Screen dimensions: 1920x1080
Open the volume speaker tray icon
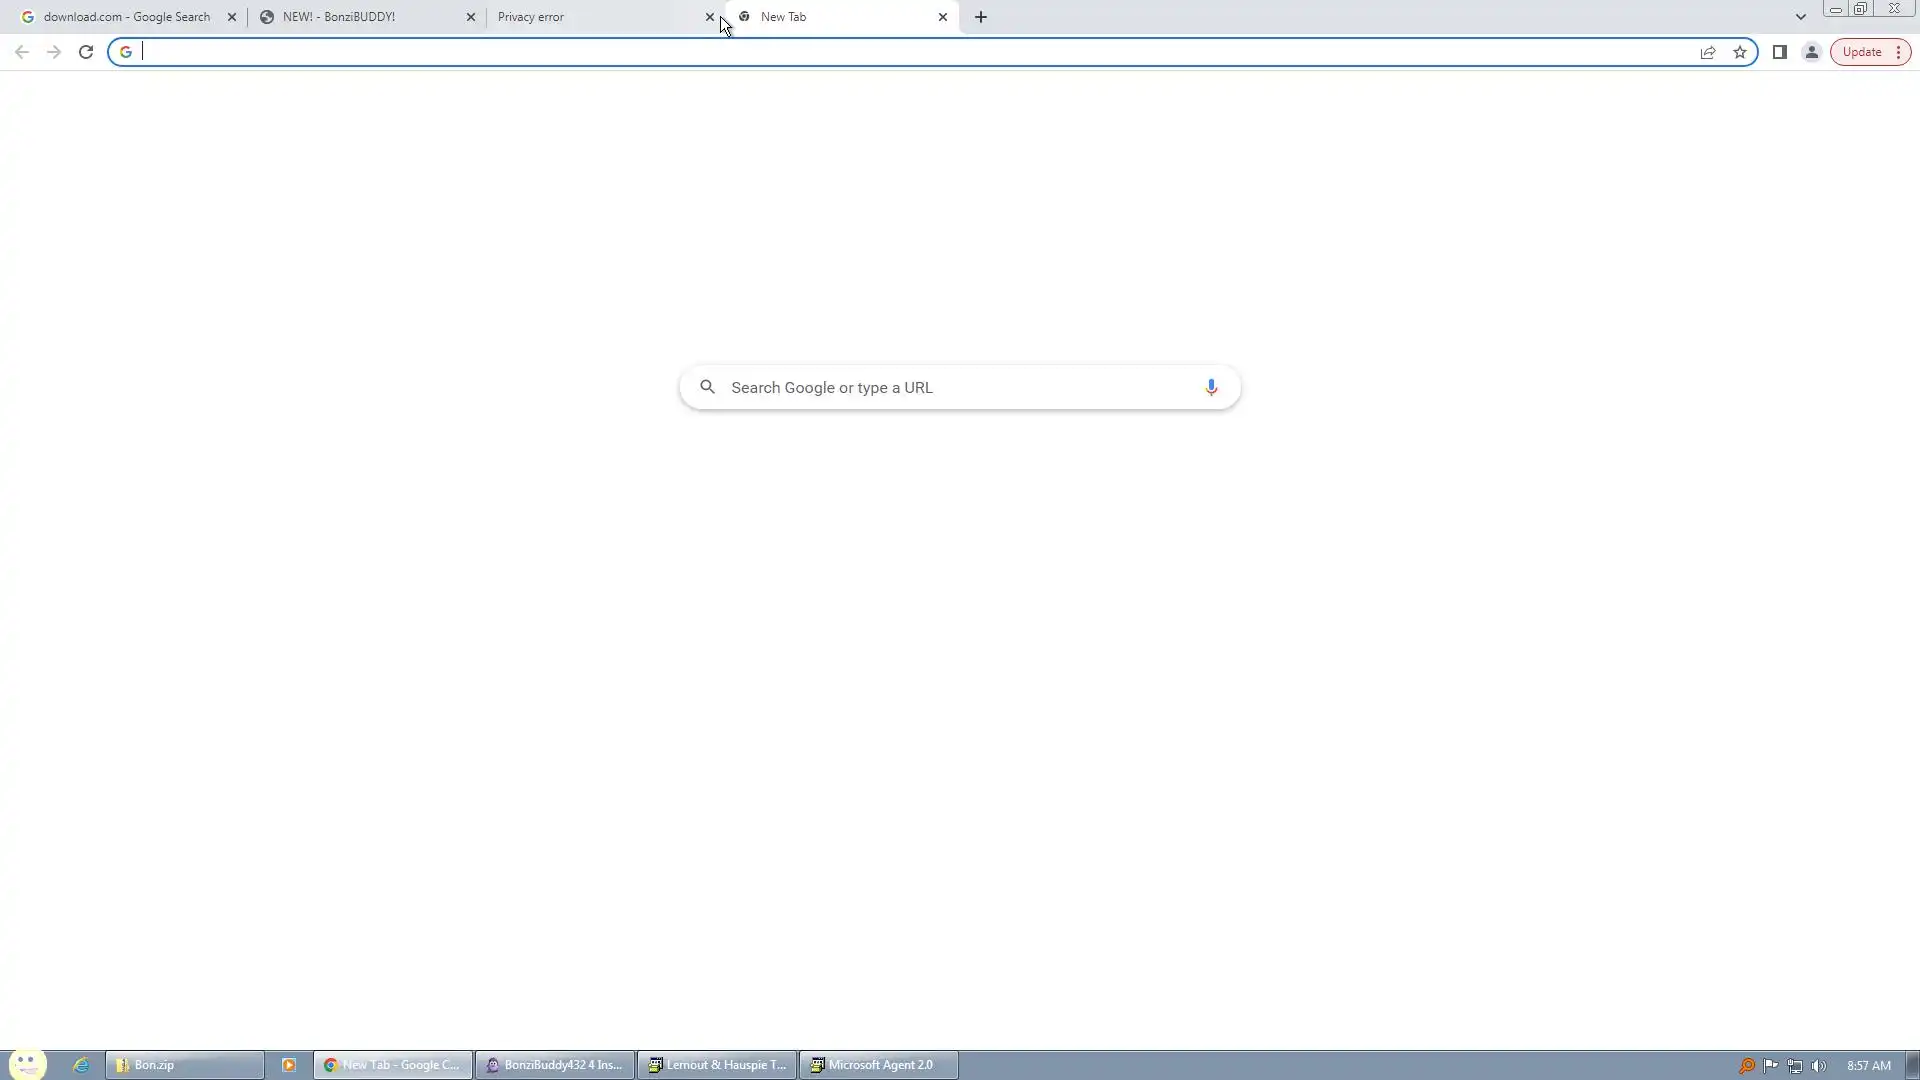1819,1066
